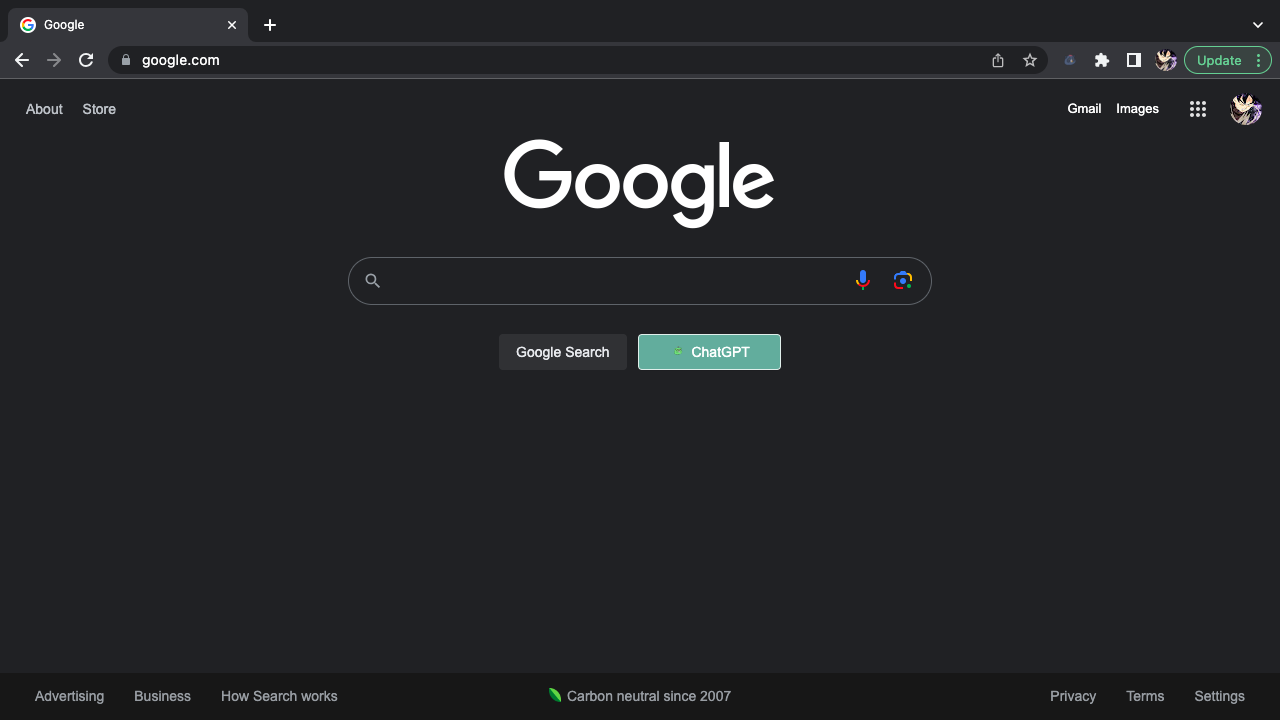
Task: Open the Images link
Action: [x=1138, y=109]
